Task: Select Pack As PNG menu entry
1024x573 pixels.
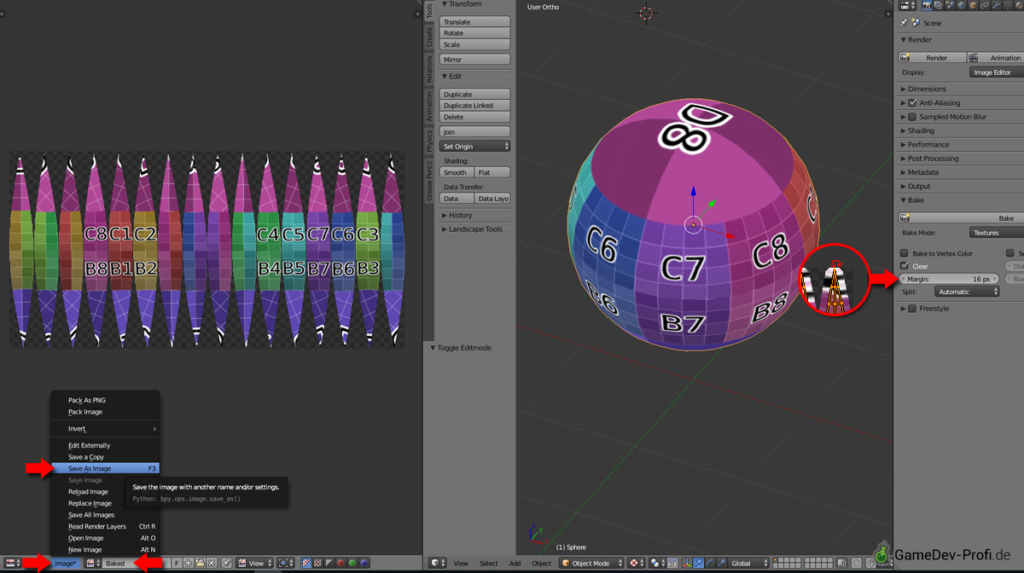Action: pyautogui.click(x=87, y=400)
